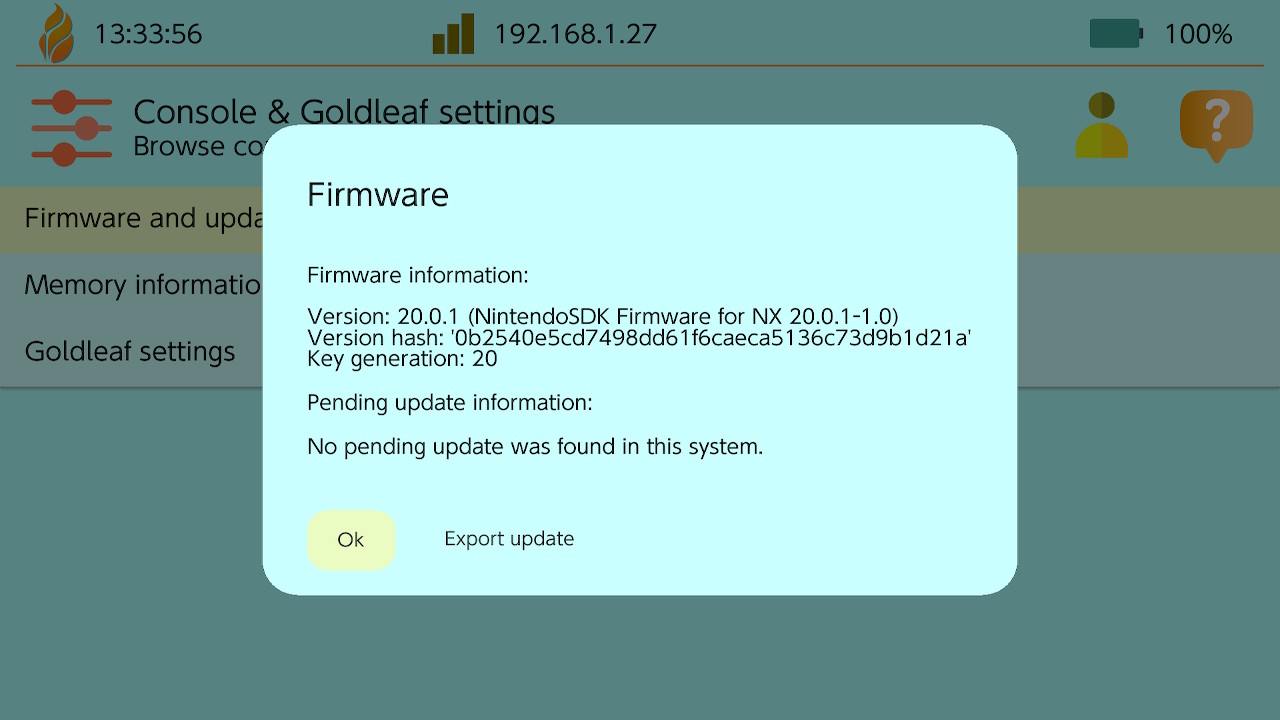Click the Console & Goldleaf settings heading

[x=344, y=111]
